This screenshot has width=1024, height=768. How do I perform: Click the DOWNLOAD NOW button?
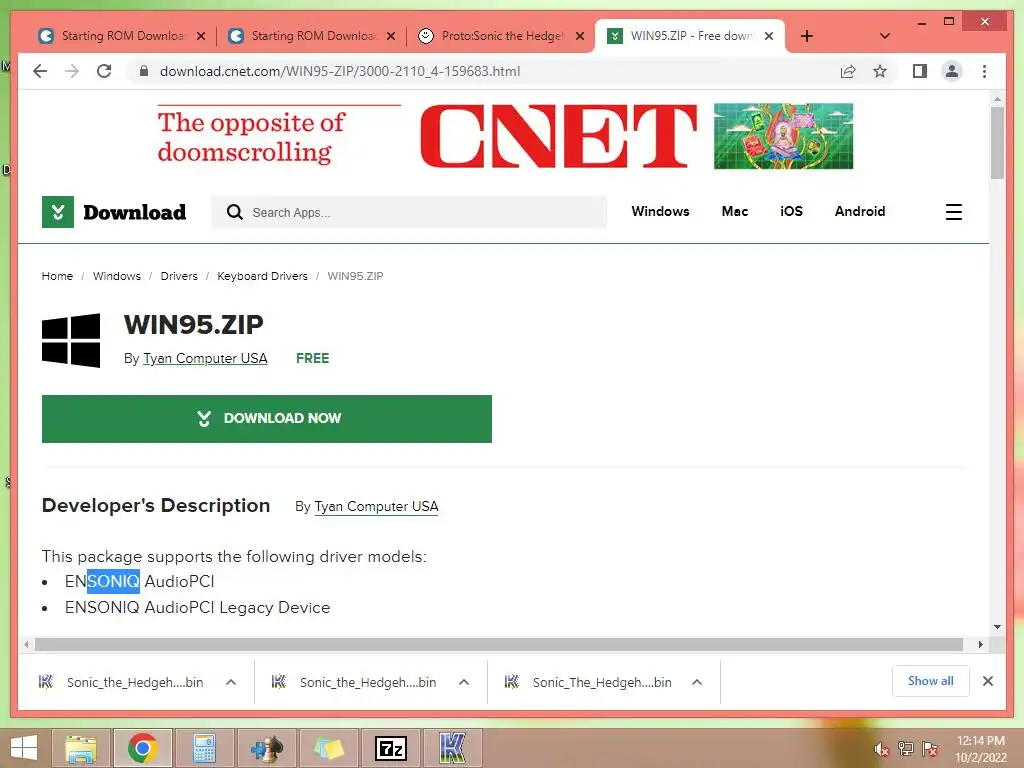[266, 419]
